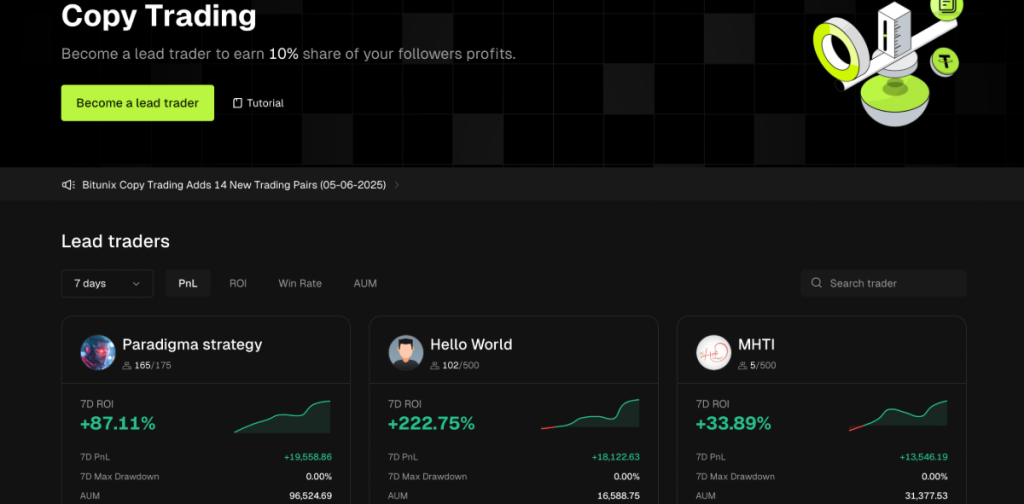Click the +19,558.86 PnL value
This screenshot has width=1024, height=504.
[308, 457]
